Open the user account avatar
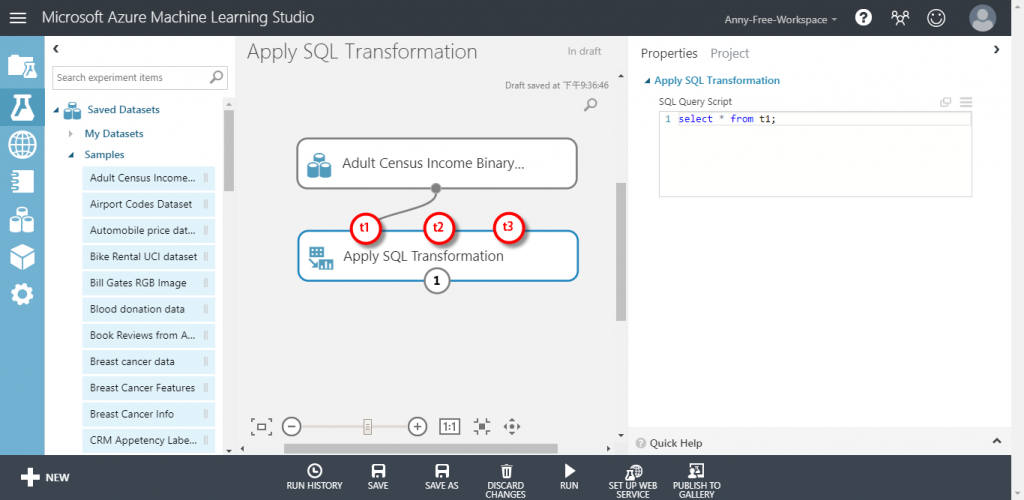 pos(982,18)
